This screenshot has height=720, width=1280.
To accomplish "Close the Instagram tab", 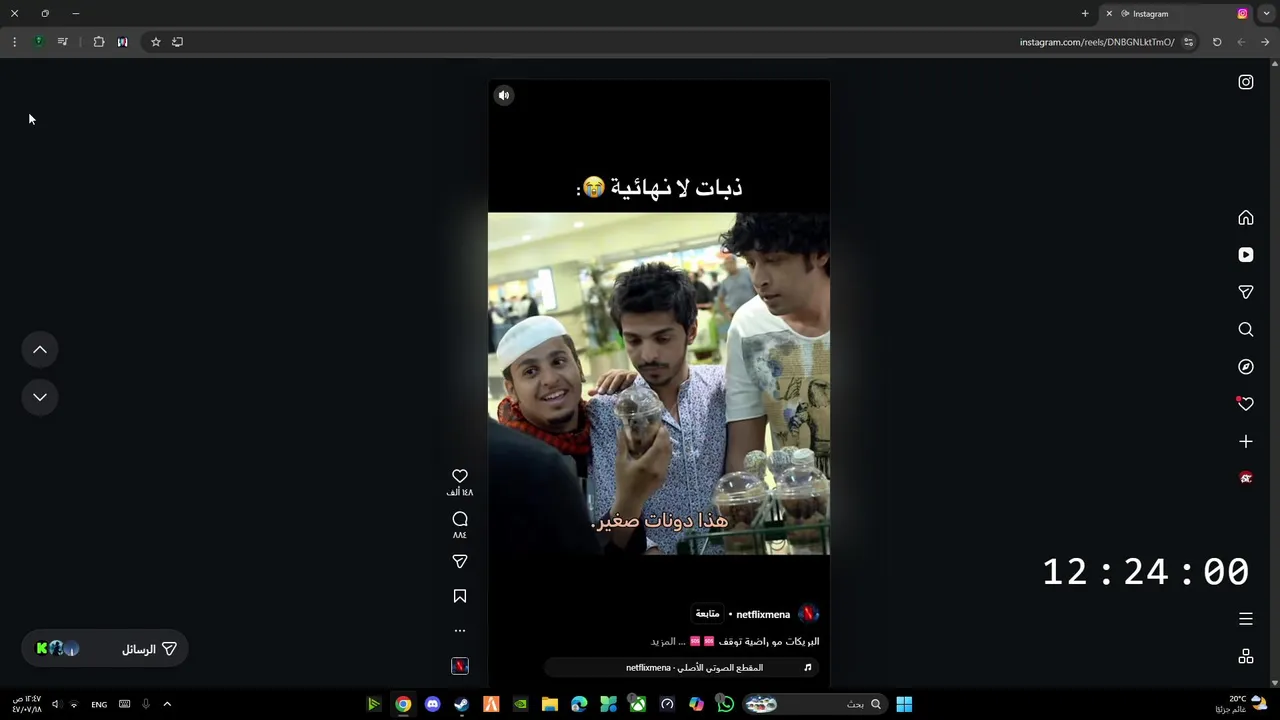I will tap(1109, 14).
